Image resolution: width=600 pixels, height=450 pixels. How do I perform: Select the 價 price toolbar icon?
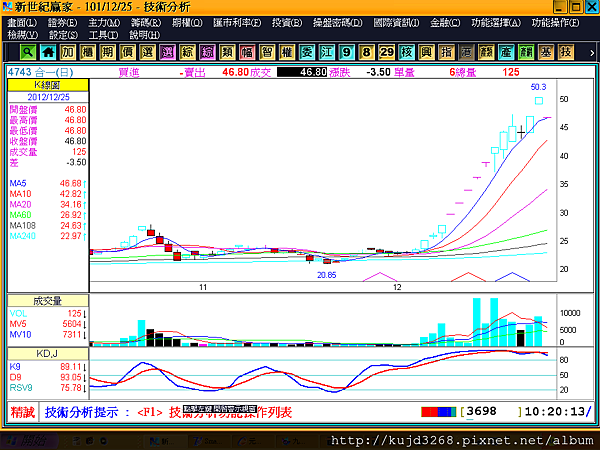[x=128, y=52]
